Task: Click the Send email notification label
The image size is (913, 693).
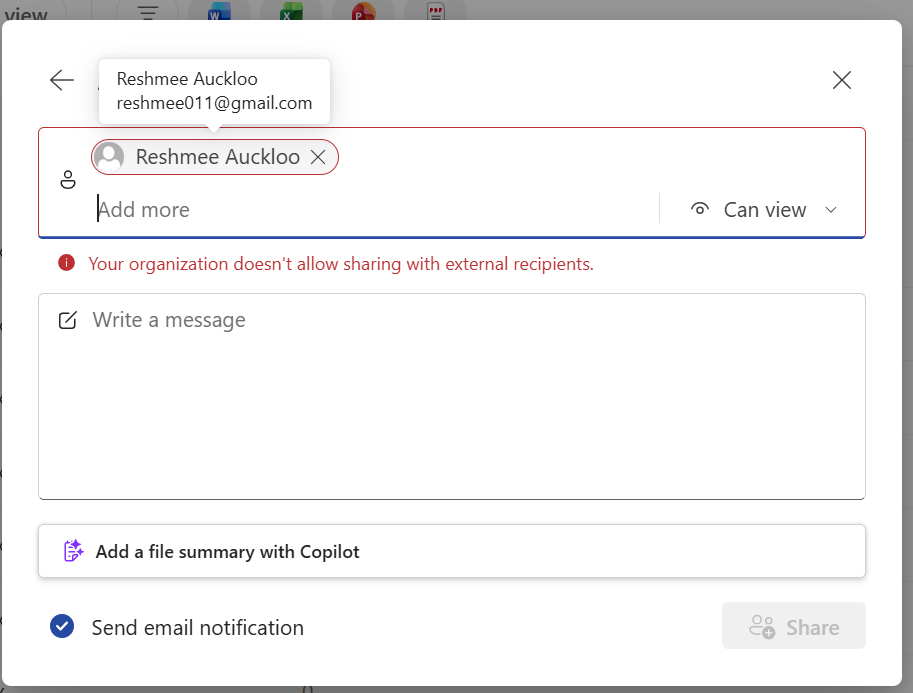Action: 197,628
